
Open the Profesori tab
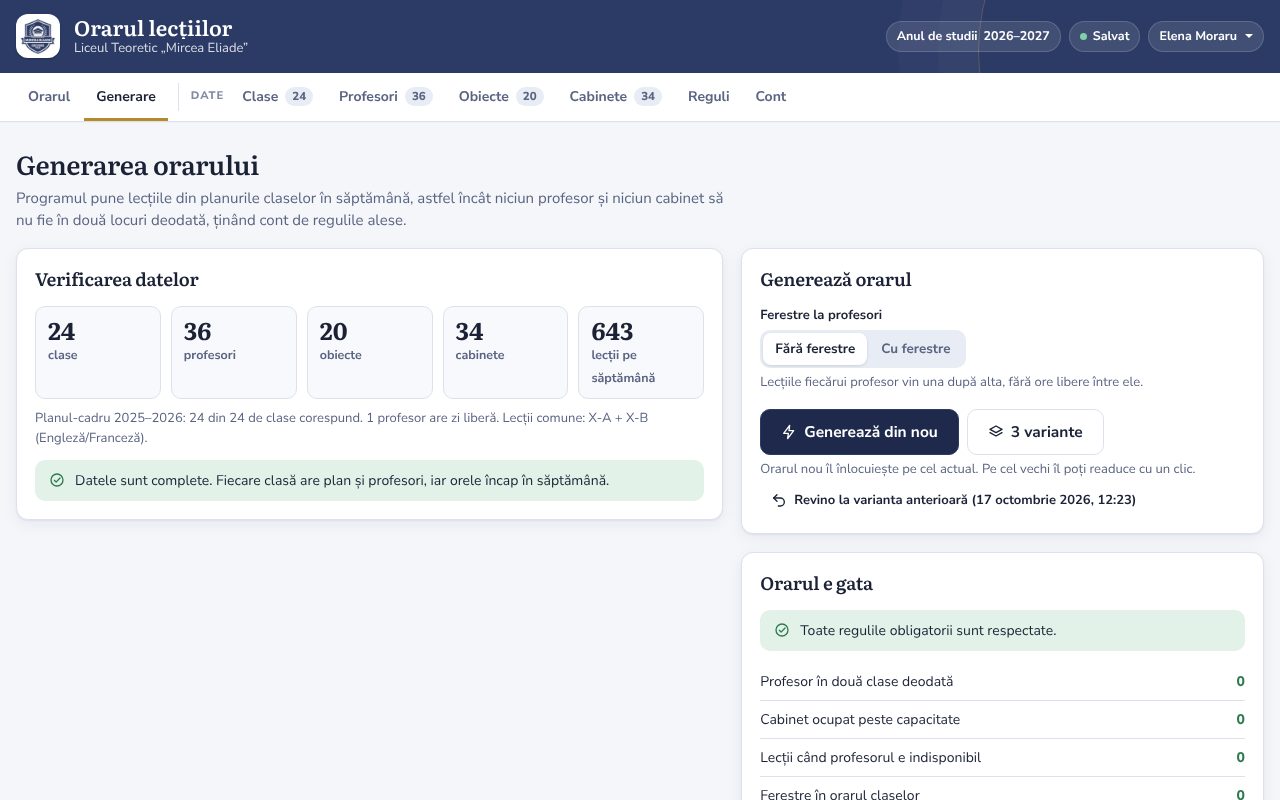[x=385, y=97]
